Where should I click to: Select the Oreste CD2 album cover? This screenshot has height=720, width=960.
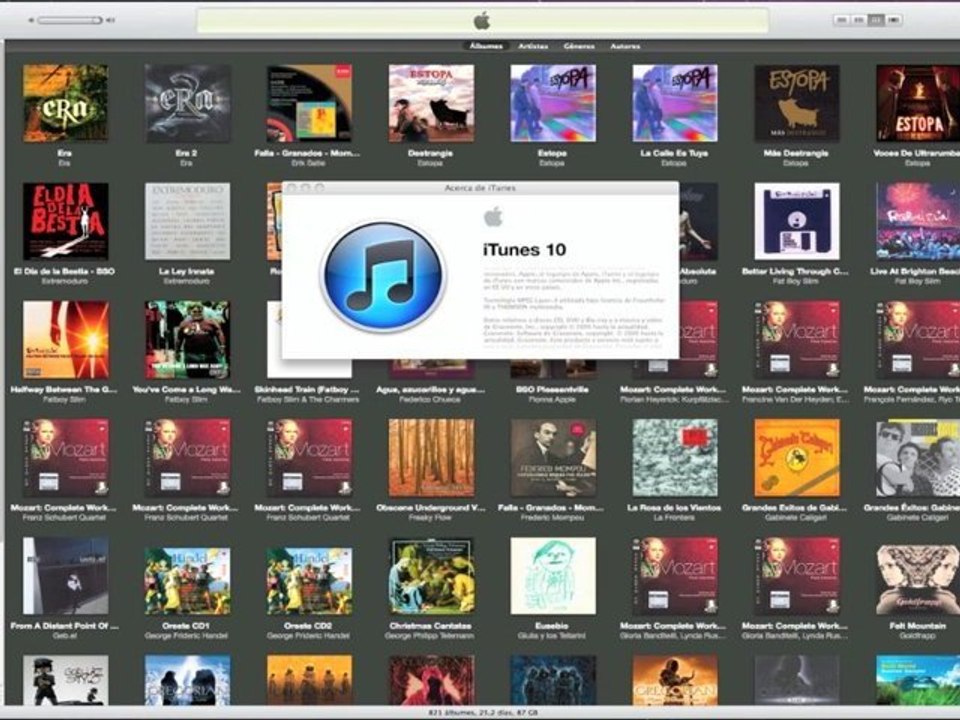coord(309,580)
